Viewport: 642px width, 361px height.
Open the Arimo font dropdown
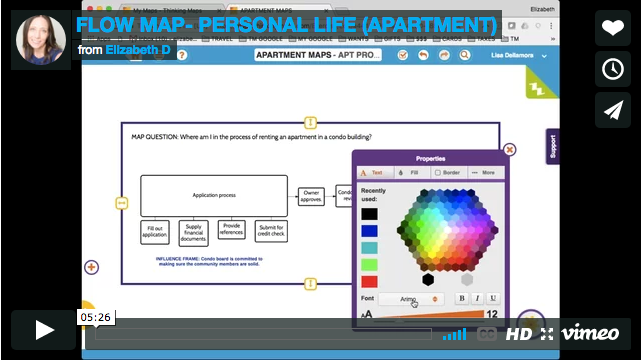tap(410, 299)
